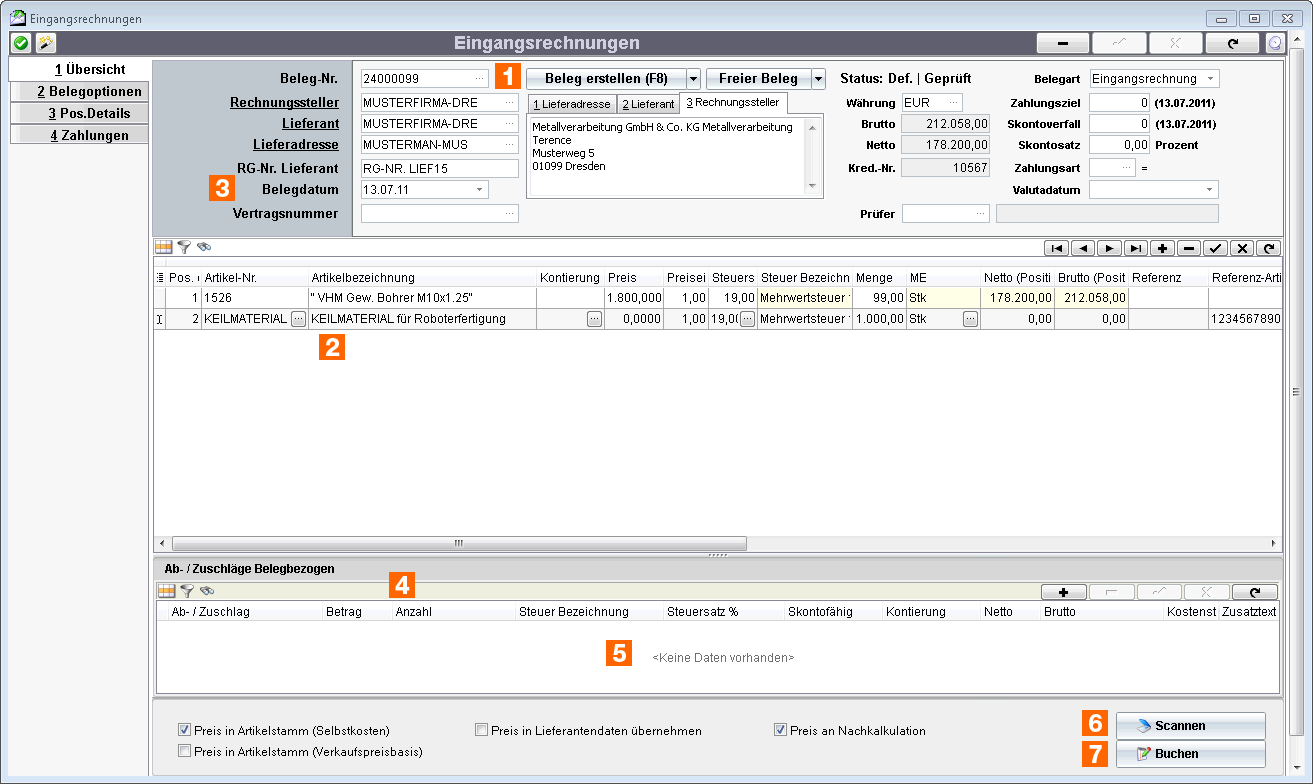The image size is (1313, 784).
Task: Click the Buchen button
Action: 1190,753
